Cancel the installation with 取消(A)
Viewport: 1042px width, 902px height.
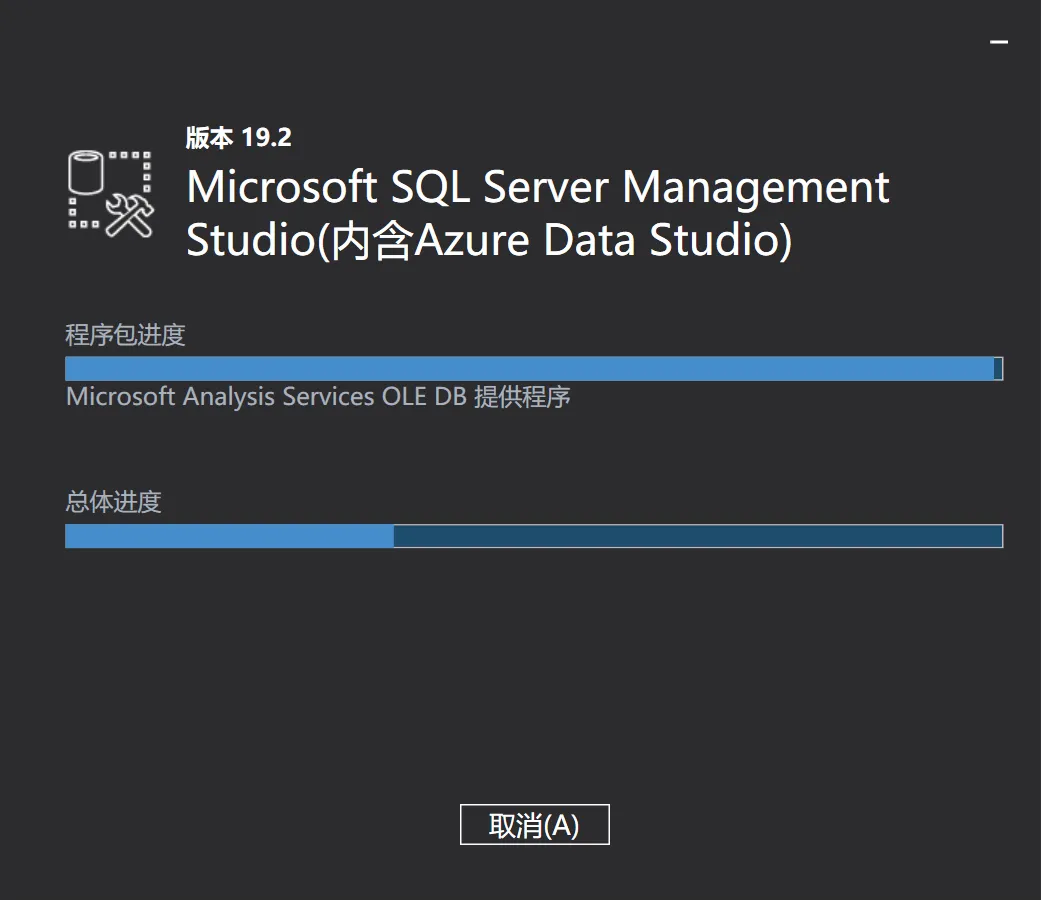(534, 825)
